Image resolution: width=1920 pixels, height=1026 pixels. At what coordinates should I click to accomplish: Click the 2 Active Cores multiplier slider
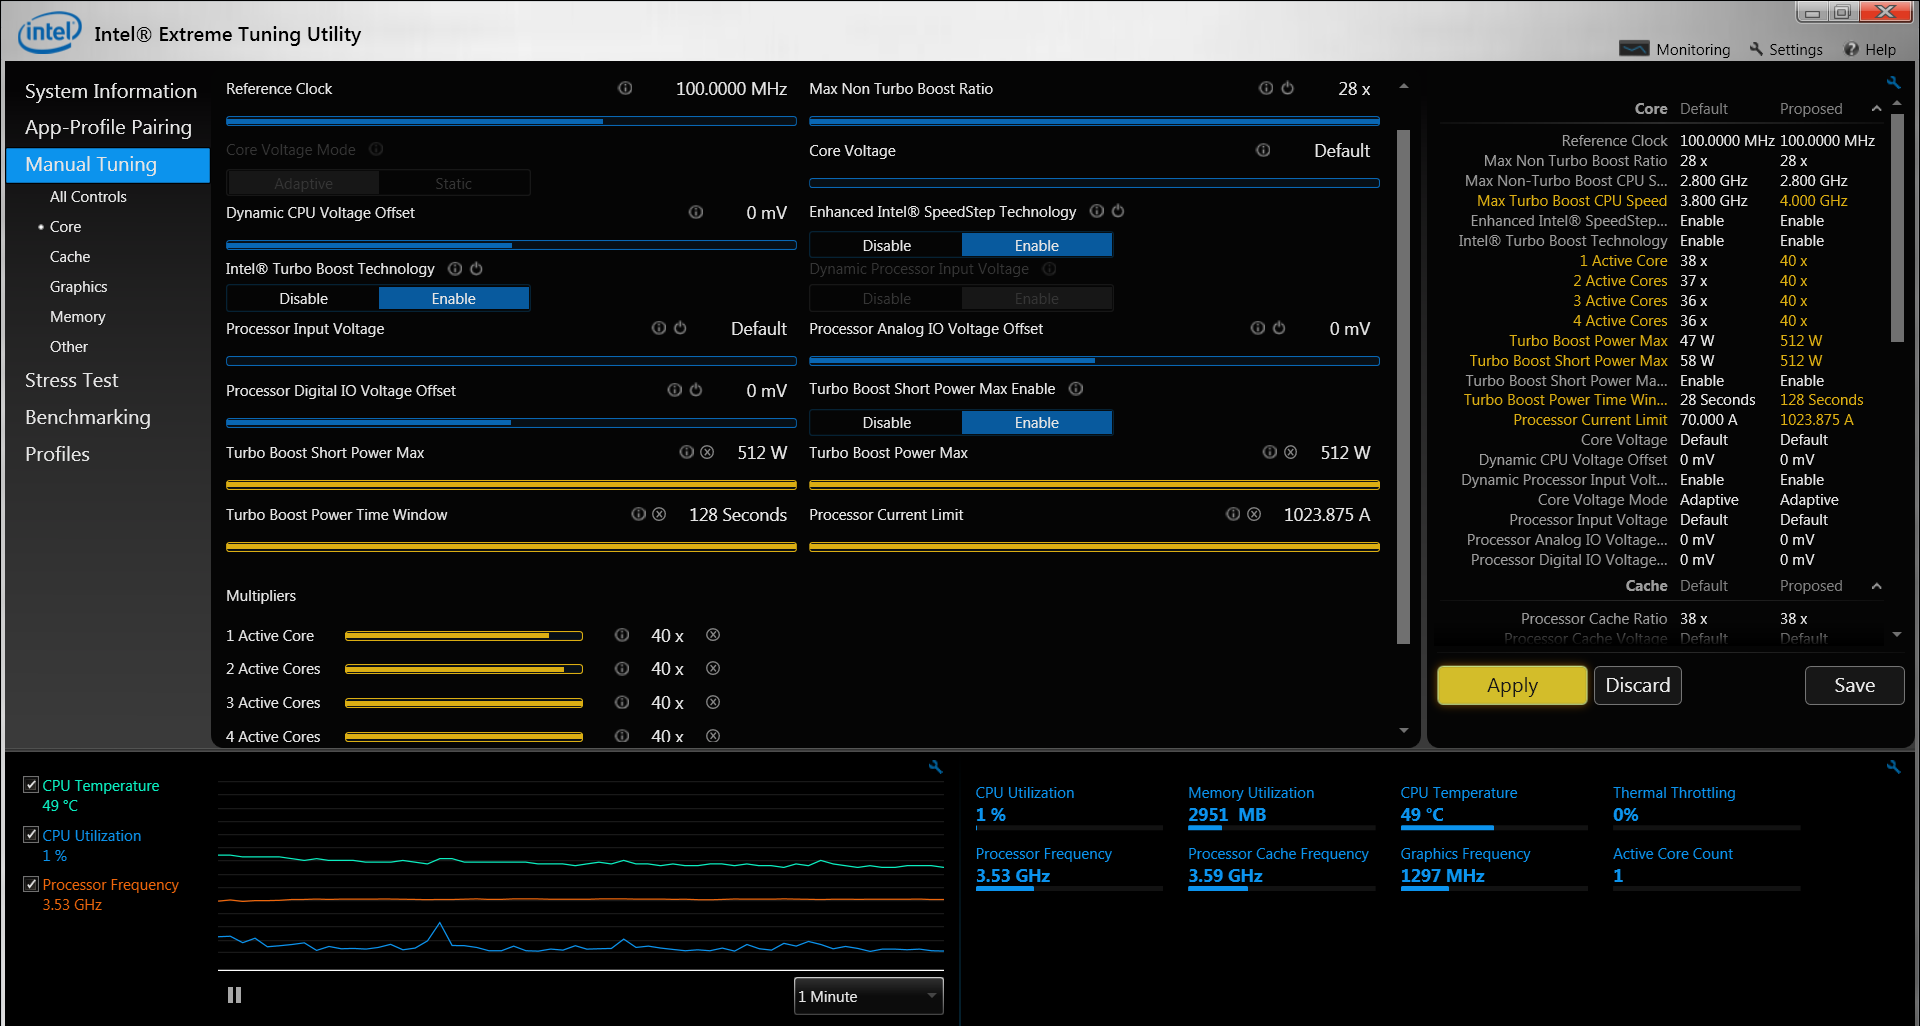(463, 669)
